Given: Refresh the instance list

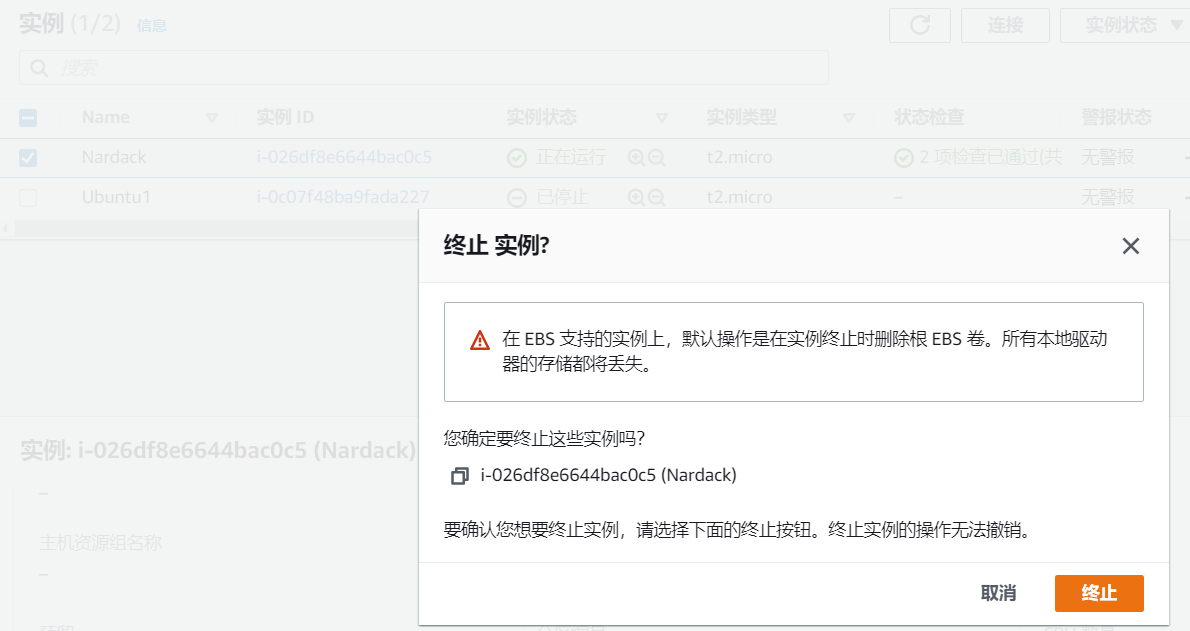Looking at the screenshot, I should (x=919, y=25).
